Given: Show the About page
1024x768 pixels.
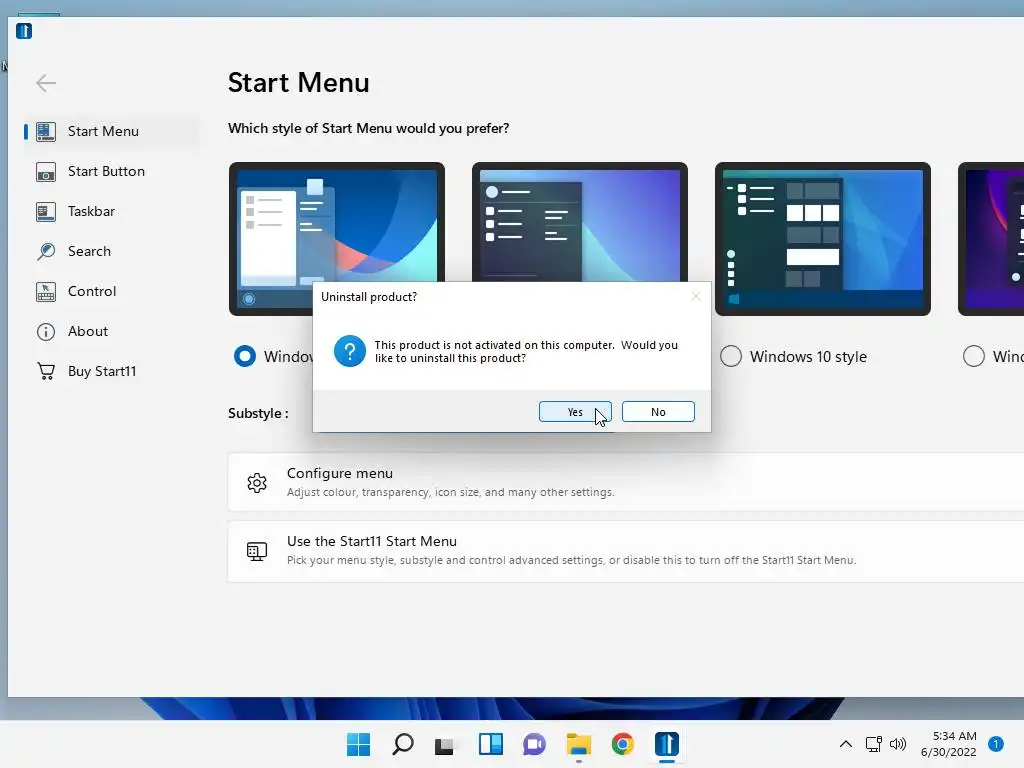Looking at the screenshot, I should click(x=112, y=331).
